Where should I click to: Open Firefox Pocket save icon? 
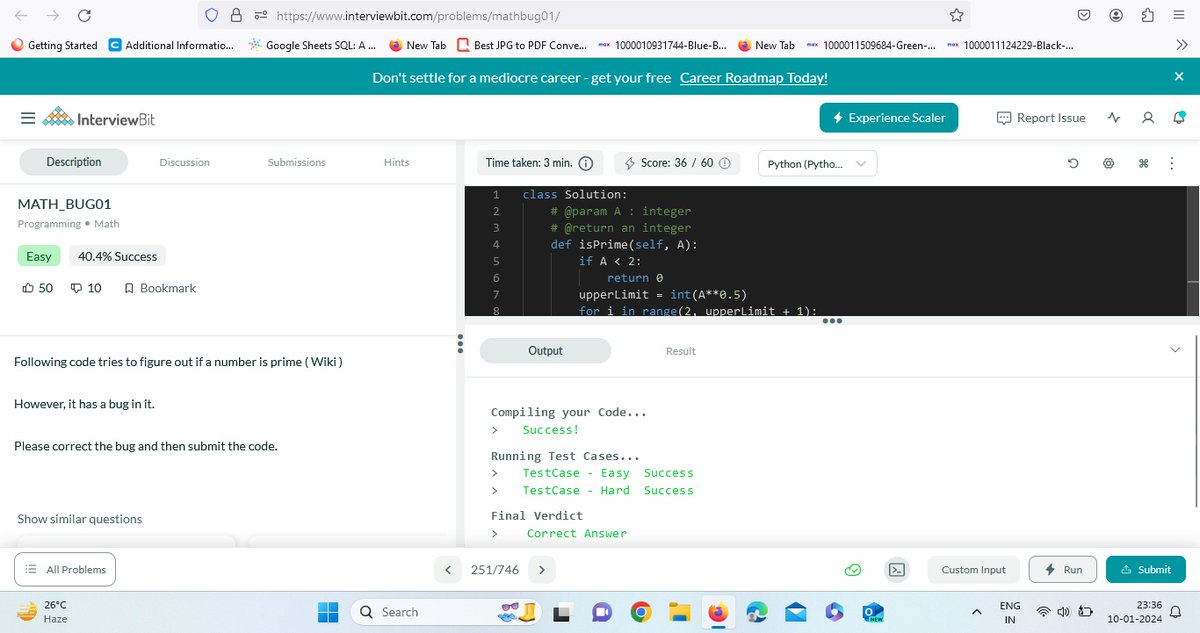(1083, 15)
